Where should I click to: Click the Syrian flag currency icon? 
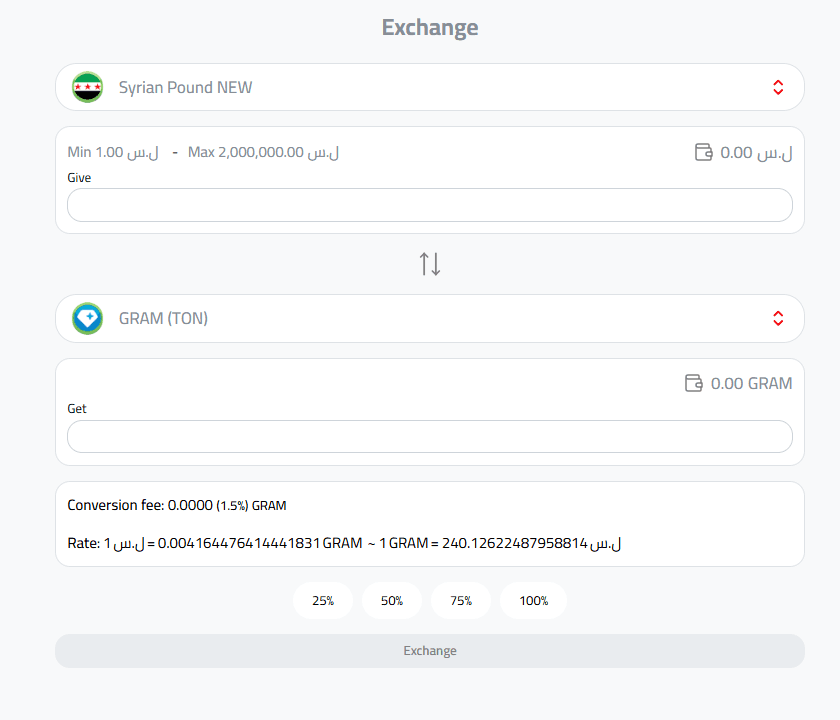click(x=87, y=87)
